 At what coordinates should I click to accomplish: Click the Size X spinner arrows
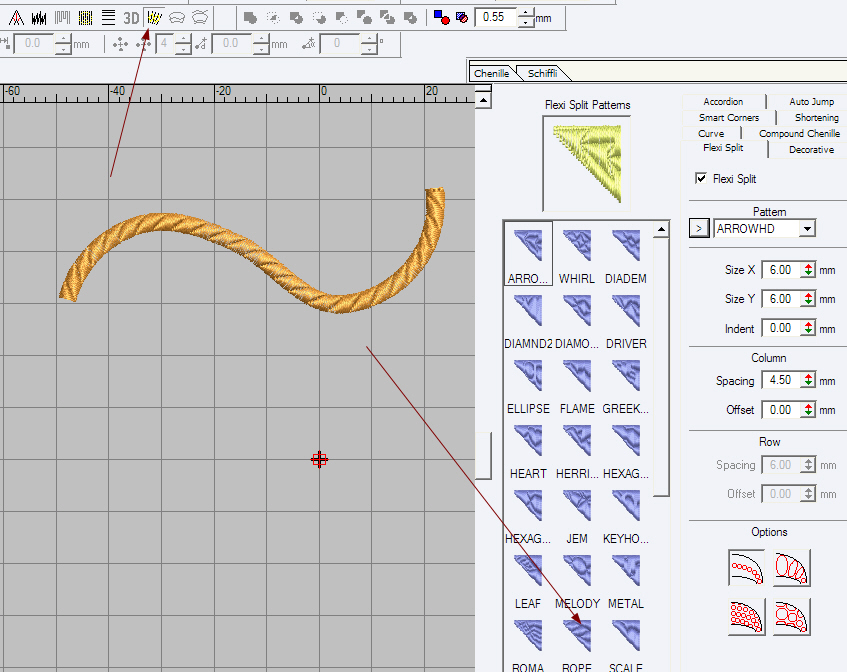click(808, 270)
